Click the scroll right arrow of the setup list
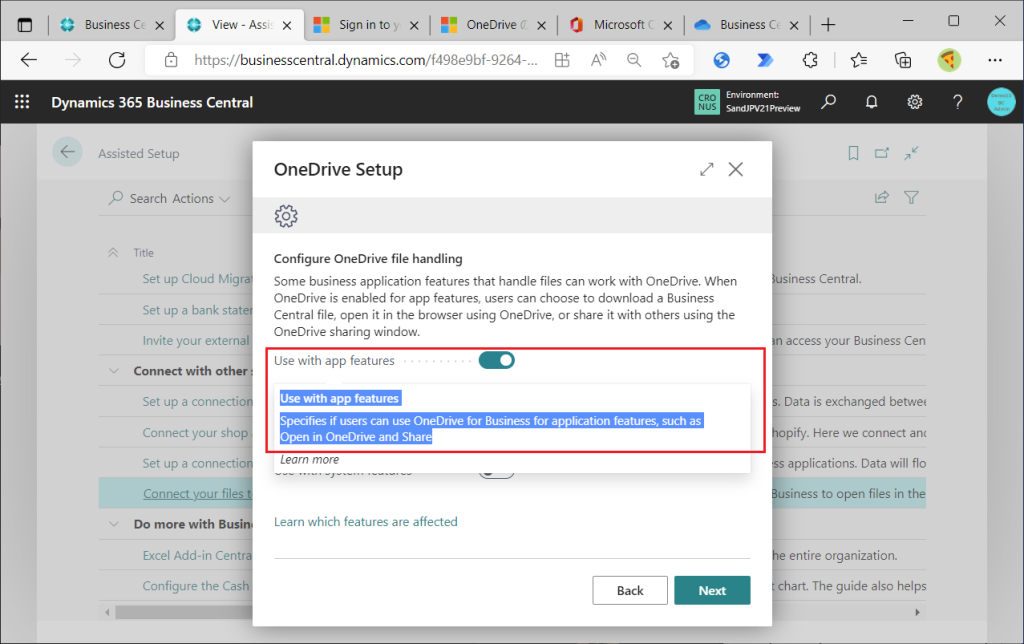Viewport: 1024px width, 644px height. pyautogui.click(x=917, y=613)
